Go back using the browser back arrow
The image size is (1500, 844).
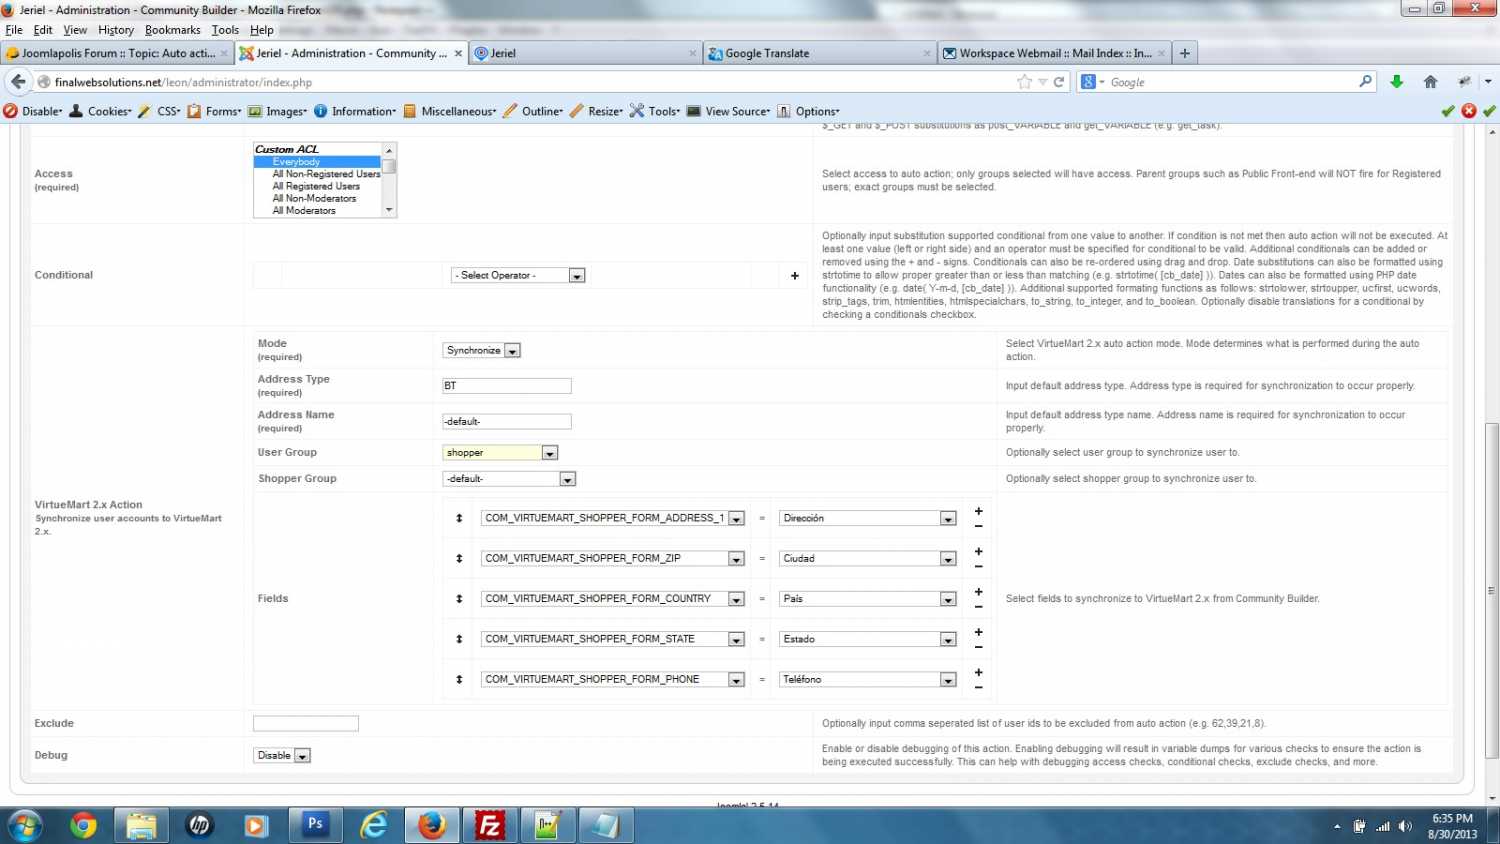18,82
